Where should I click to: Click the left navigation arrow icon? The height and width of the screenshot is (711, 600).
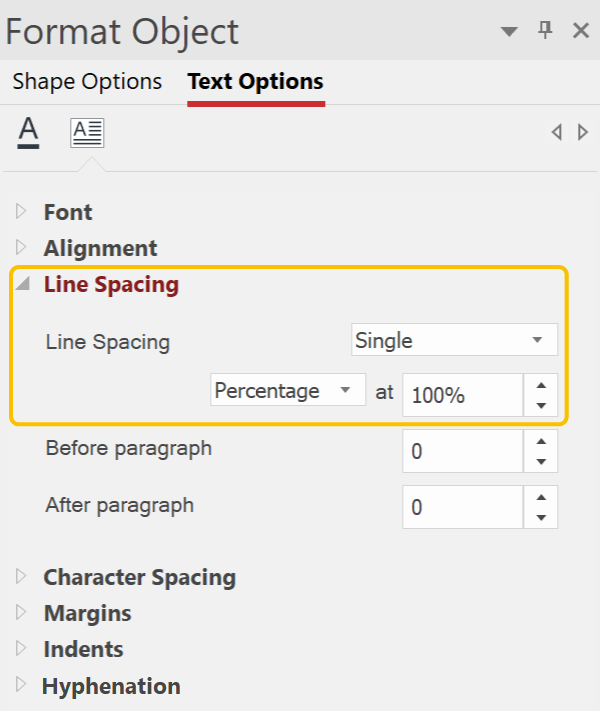pos(557,132)
